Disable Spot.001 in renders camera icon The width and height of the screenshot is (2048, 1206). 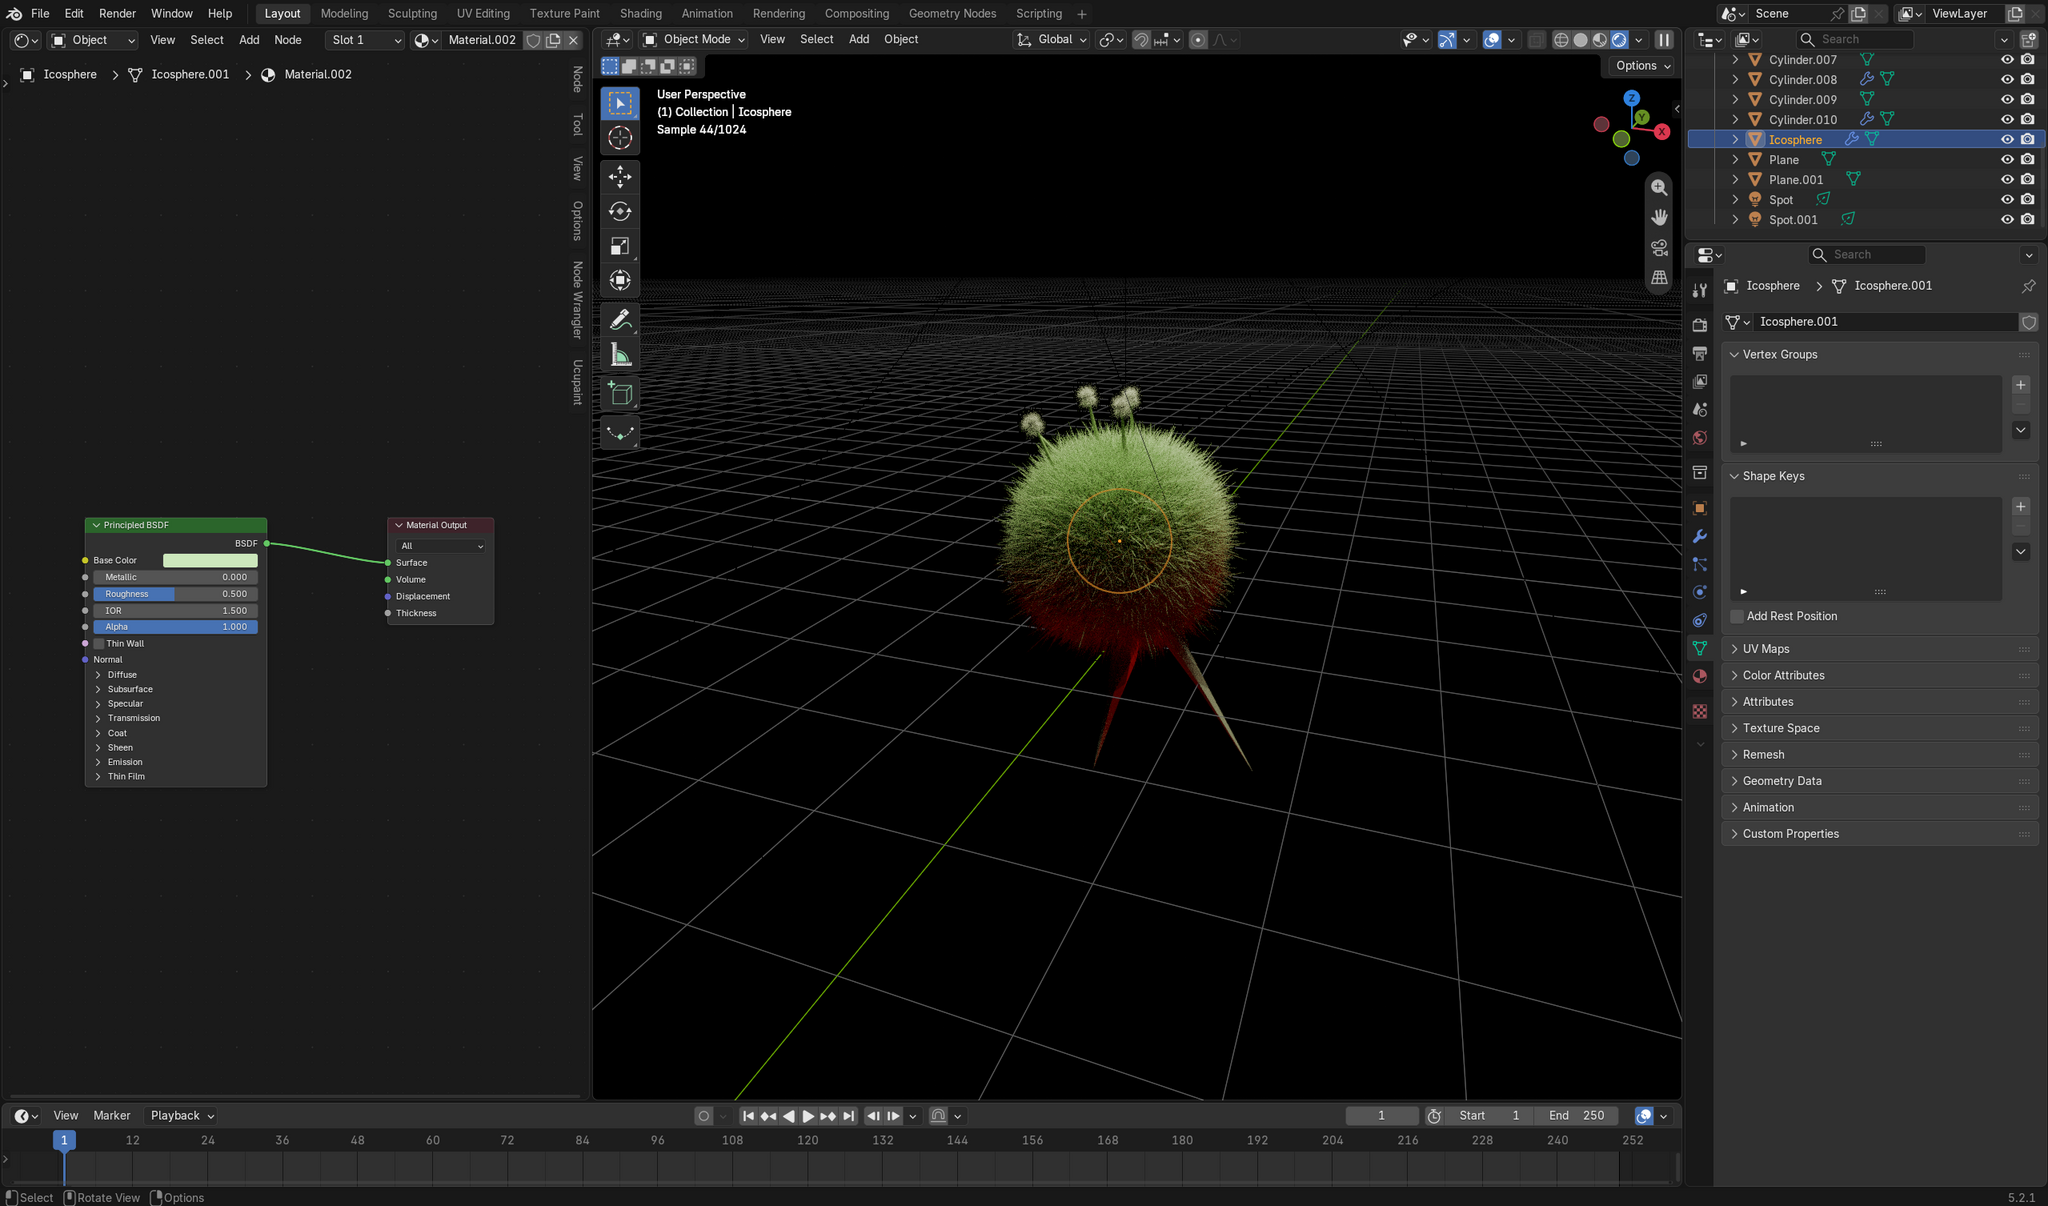point(2027,220)
